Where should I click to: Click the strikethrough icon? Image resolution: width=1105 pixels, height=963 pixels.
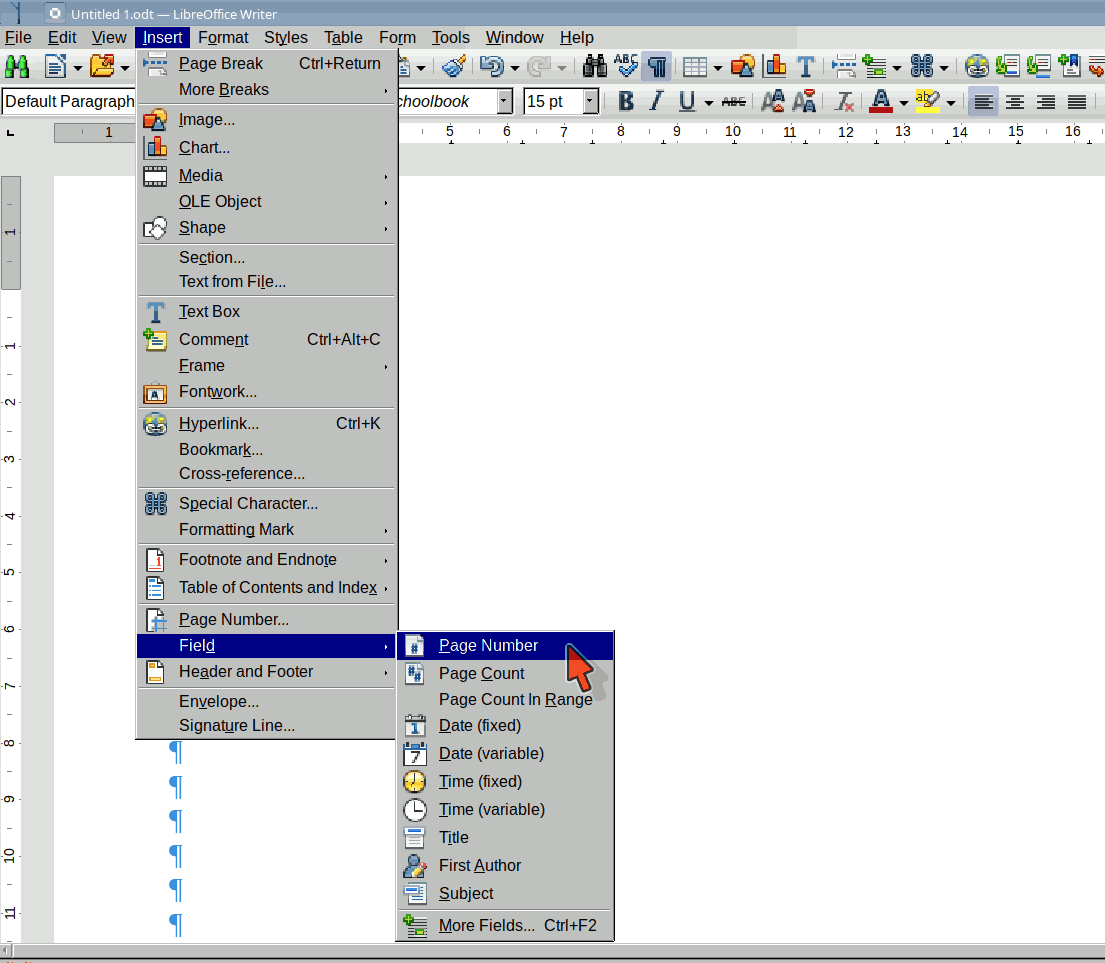[733, 101]
